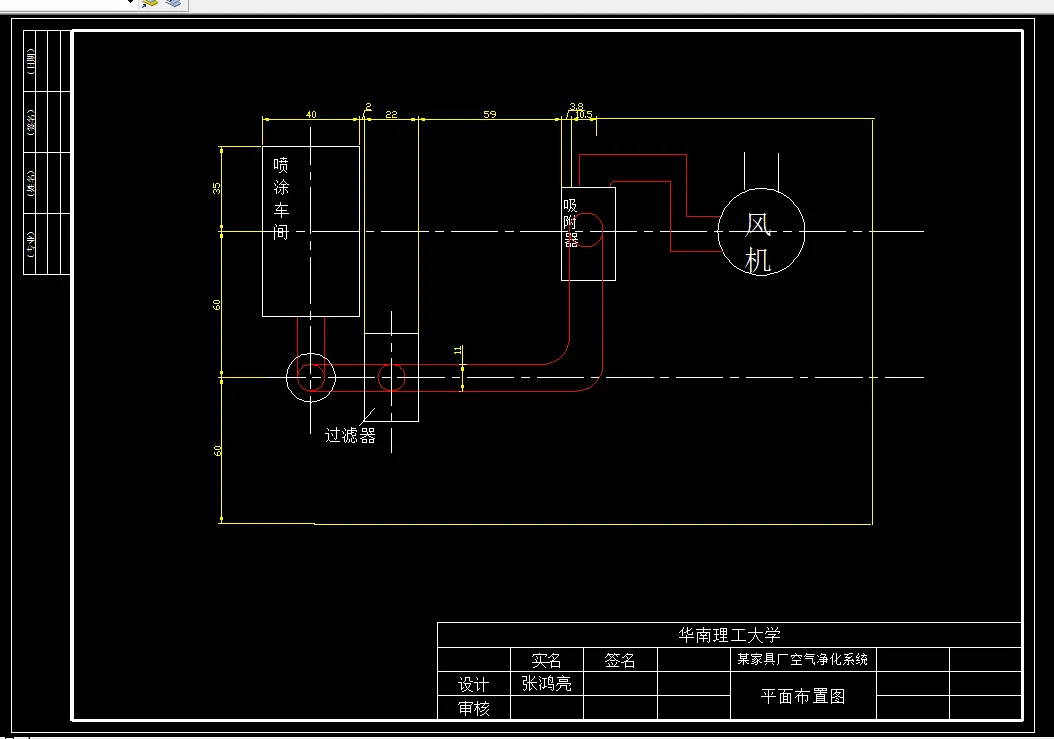Click the 设计 cell in title block
Screen dimensions: 1054x739
pyautogui.click(x=473, y=685)
